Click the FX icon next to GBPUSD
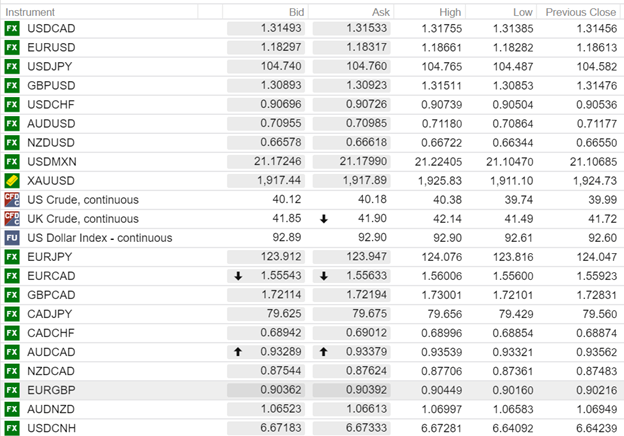The height and width of the screenshot is (436, 624). (x=12, y=85)
